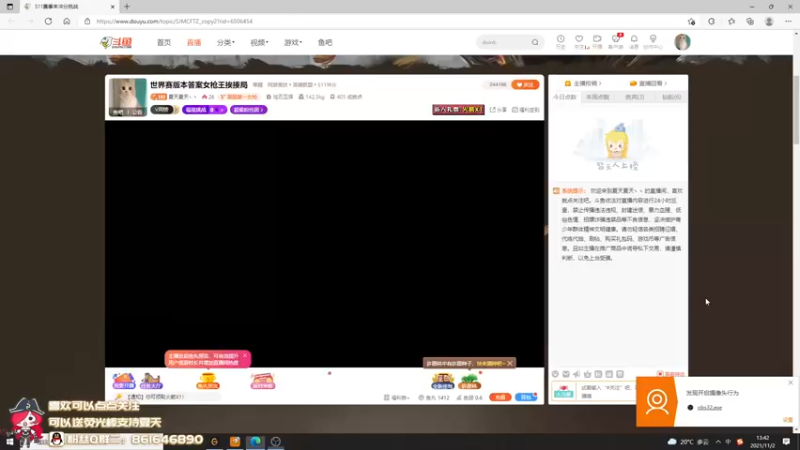Open user profile avatar in header
The image size is (800, 450).
coord(682,42)
